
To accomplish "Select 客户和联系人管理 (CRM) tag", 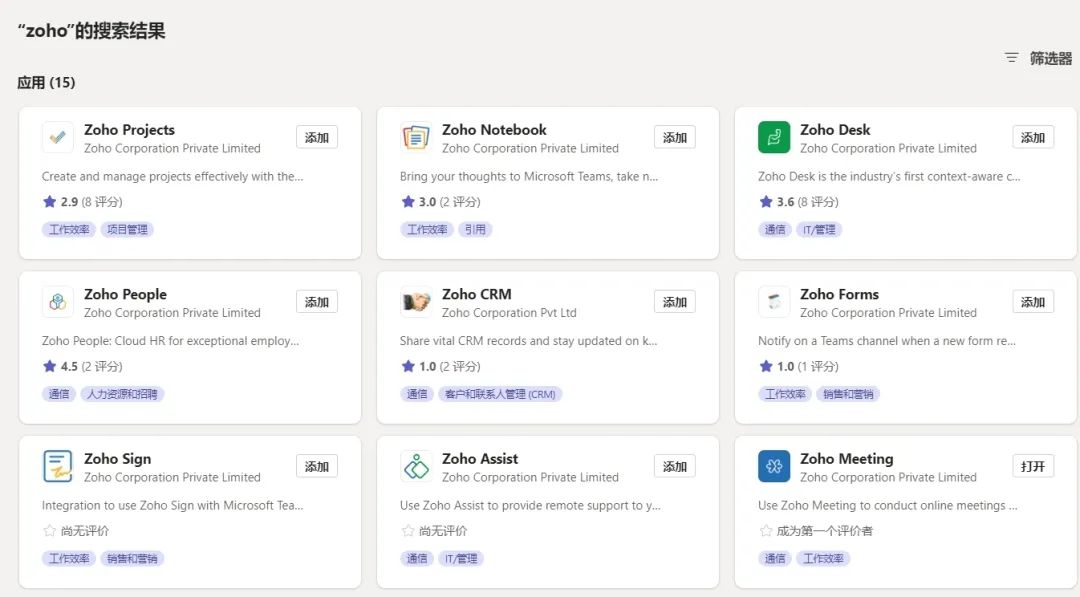I will coord(500,394).
